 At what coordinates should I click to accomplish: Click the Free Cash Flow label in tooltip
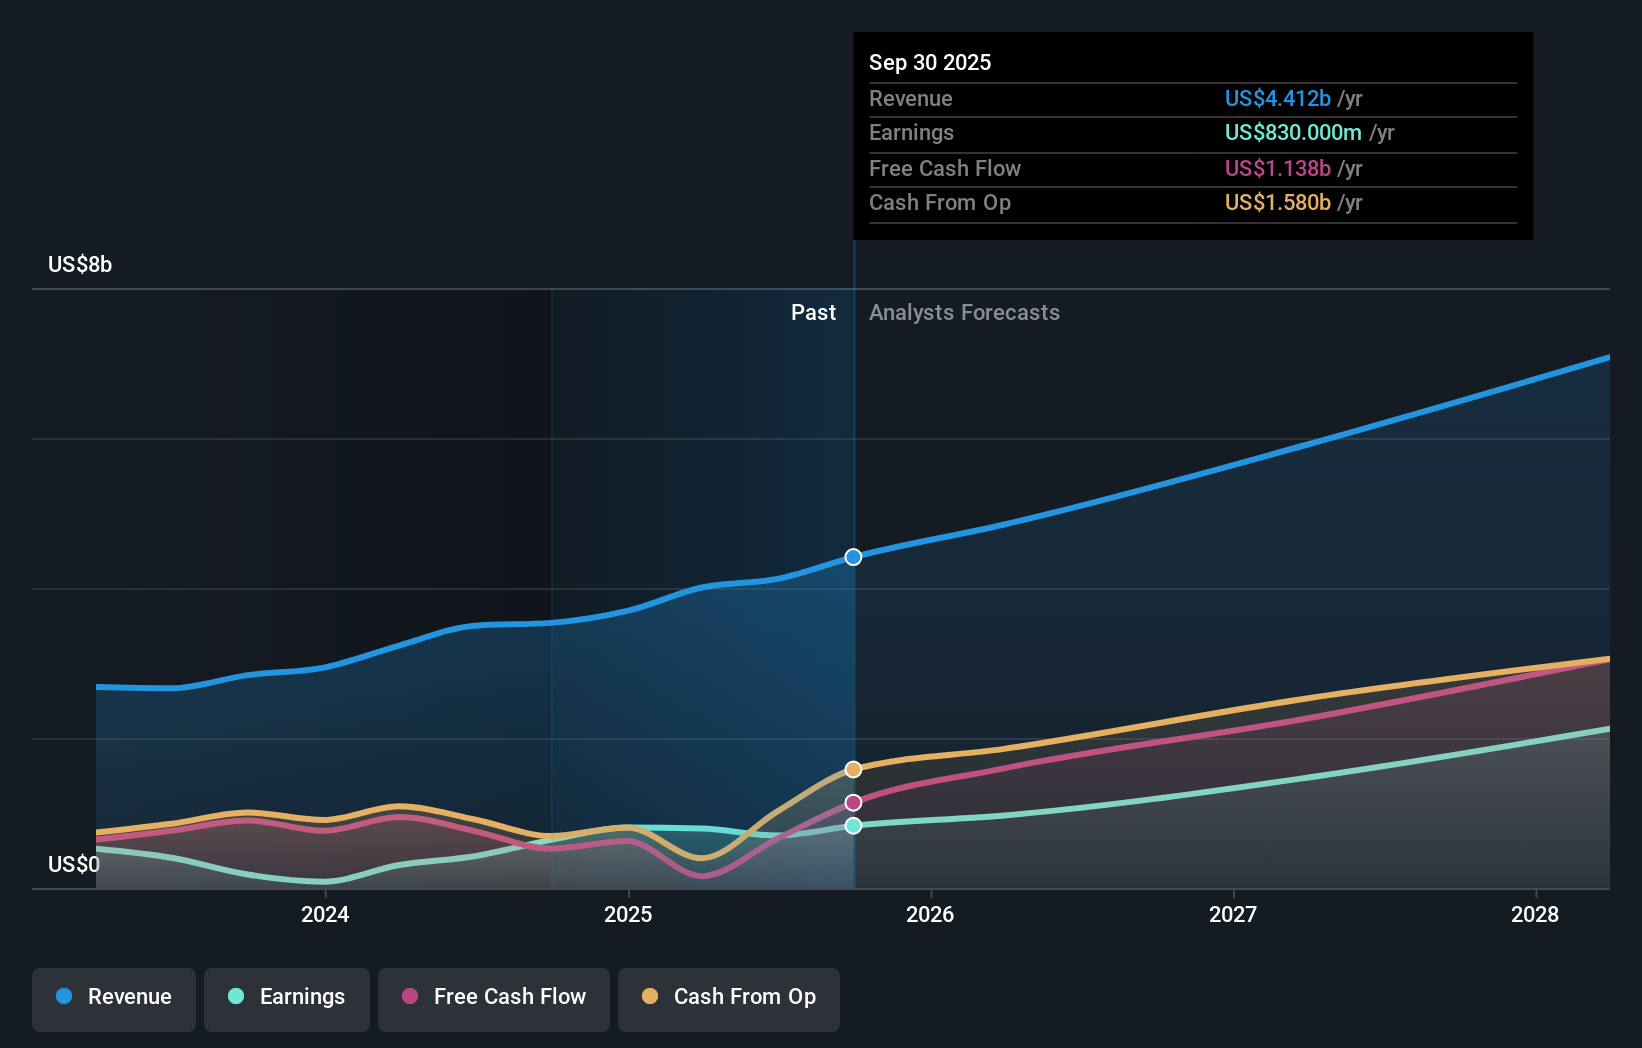click(945, 169)
